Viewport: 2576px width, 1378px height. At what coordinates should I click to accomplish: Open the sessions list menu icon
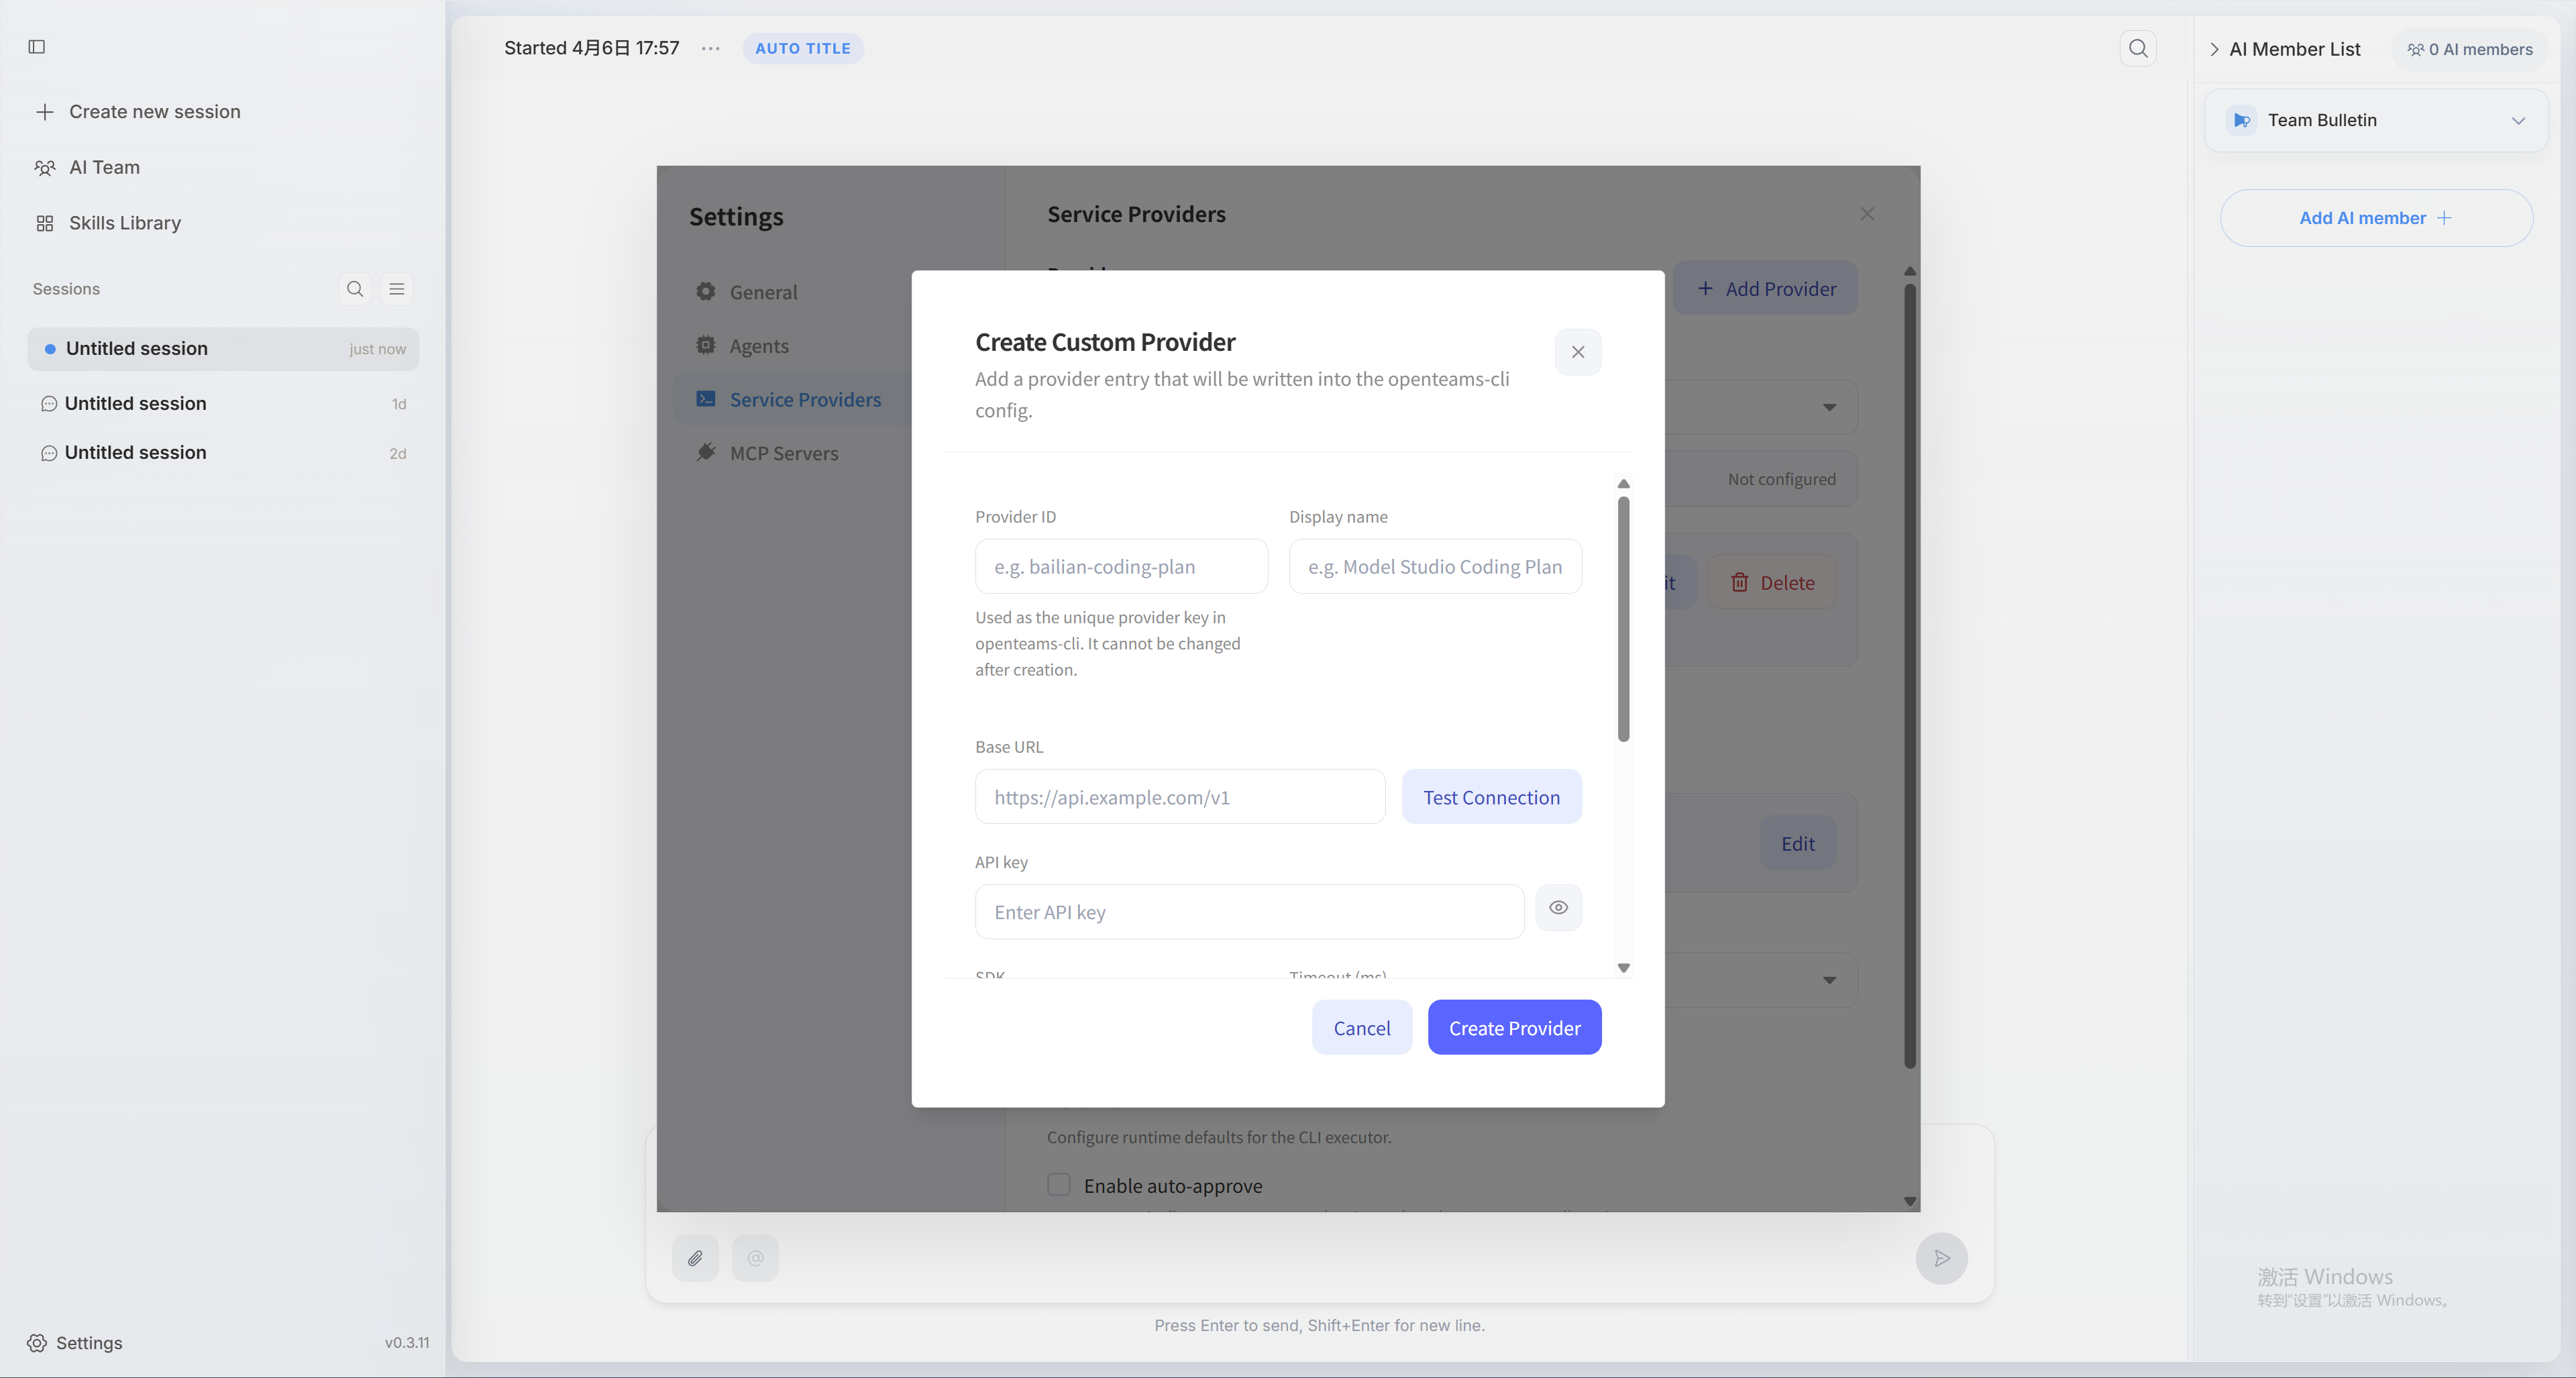pyautogui.click(x=397, y=289)
